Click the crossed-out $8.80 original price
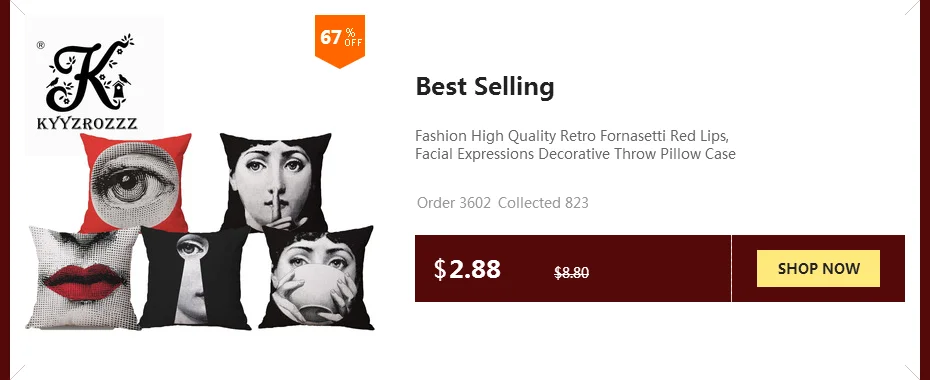This screenshot has width=930, height=380. click(x=571, y=273)
